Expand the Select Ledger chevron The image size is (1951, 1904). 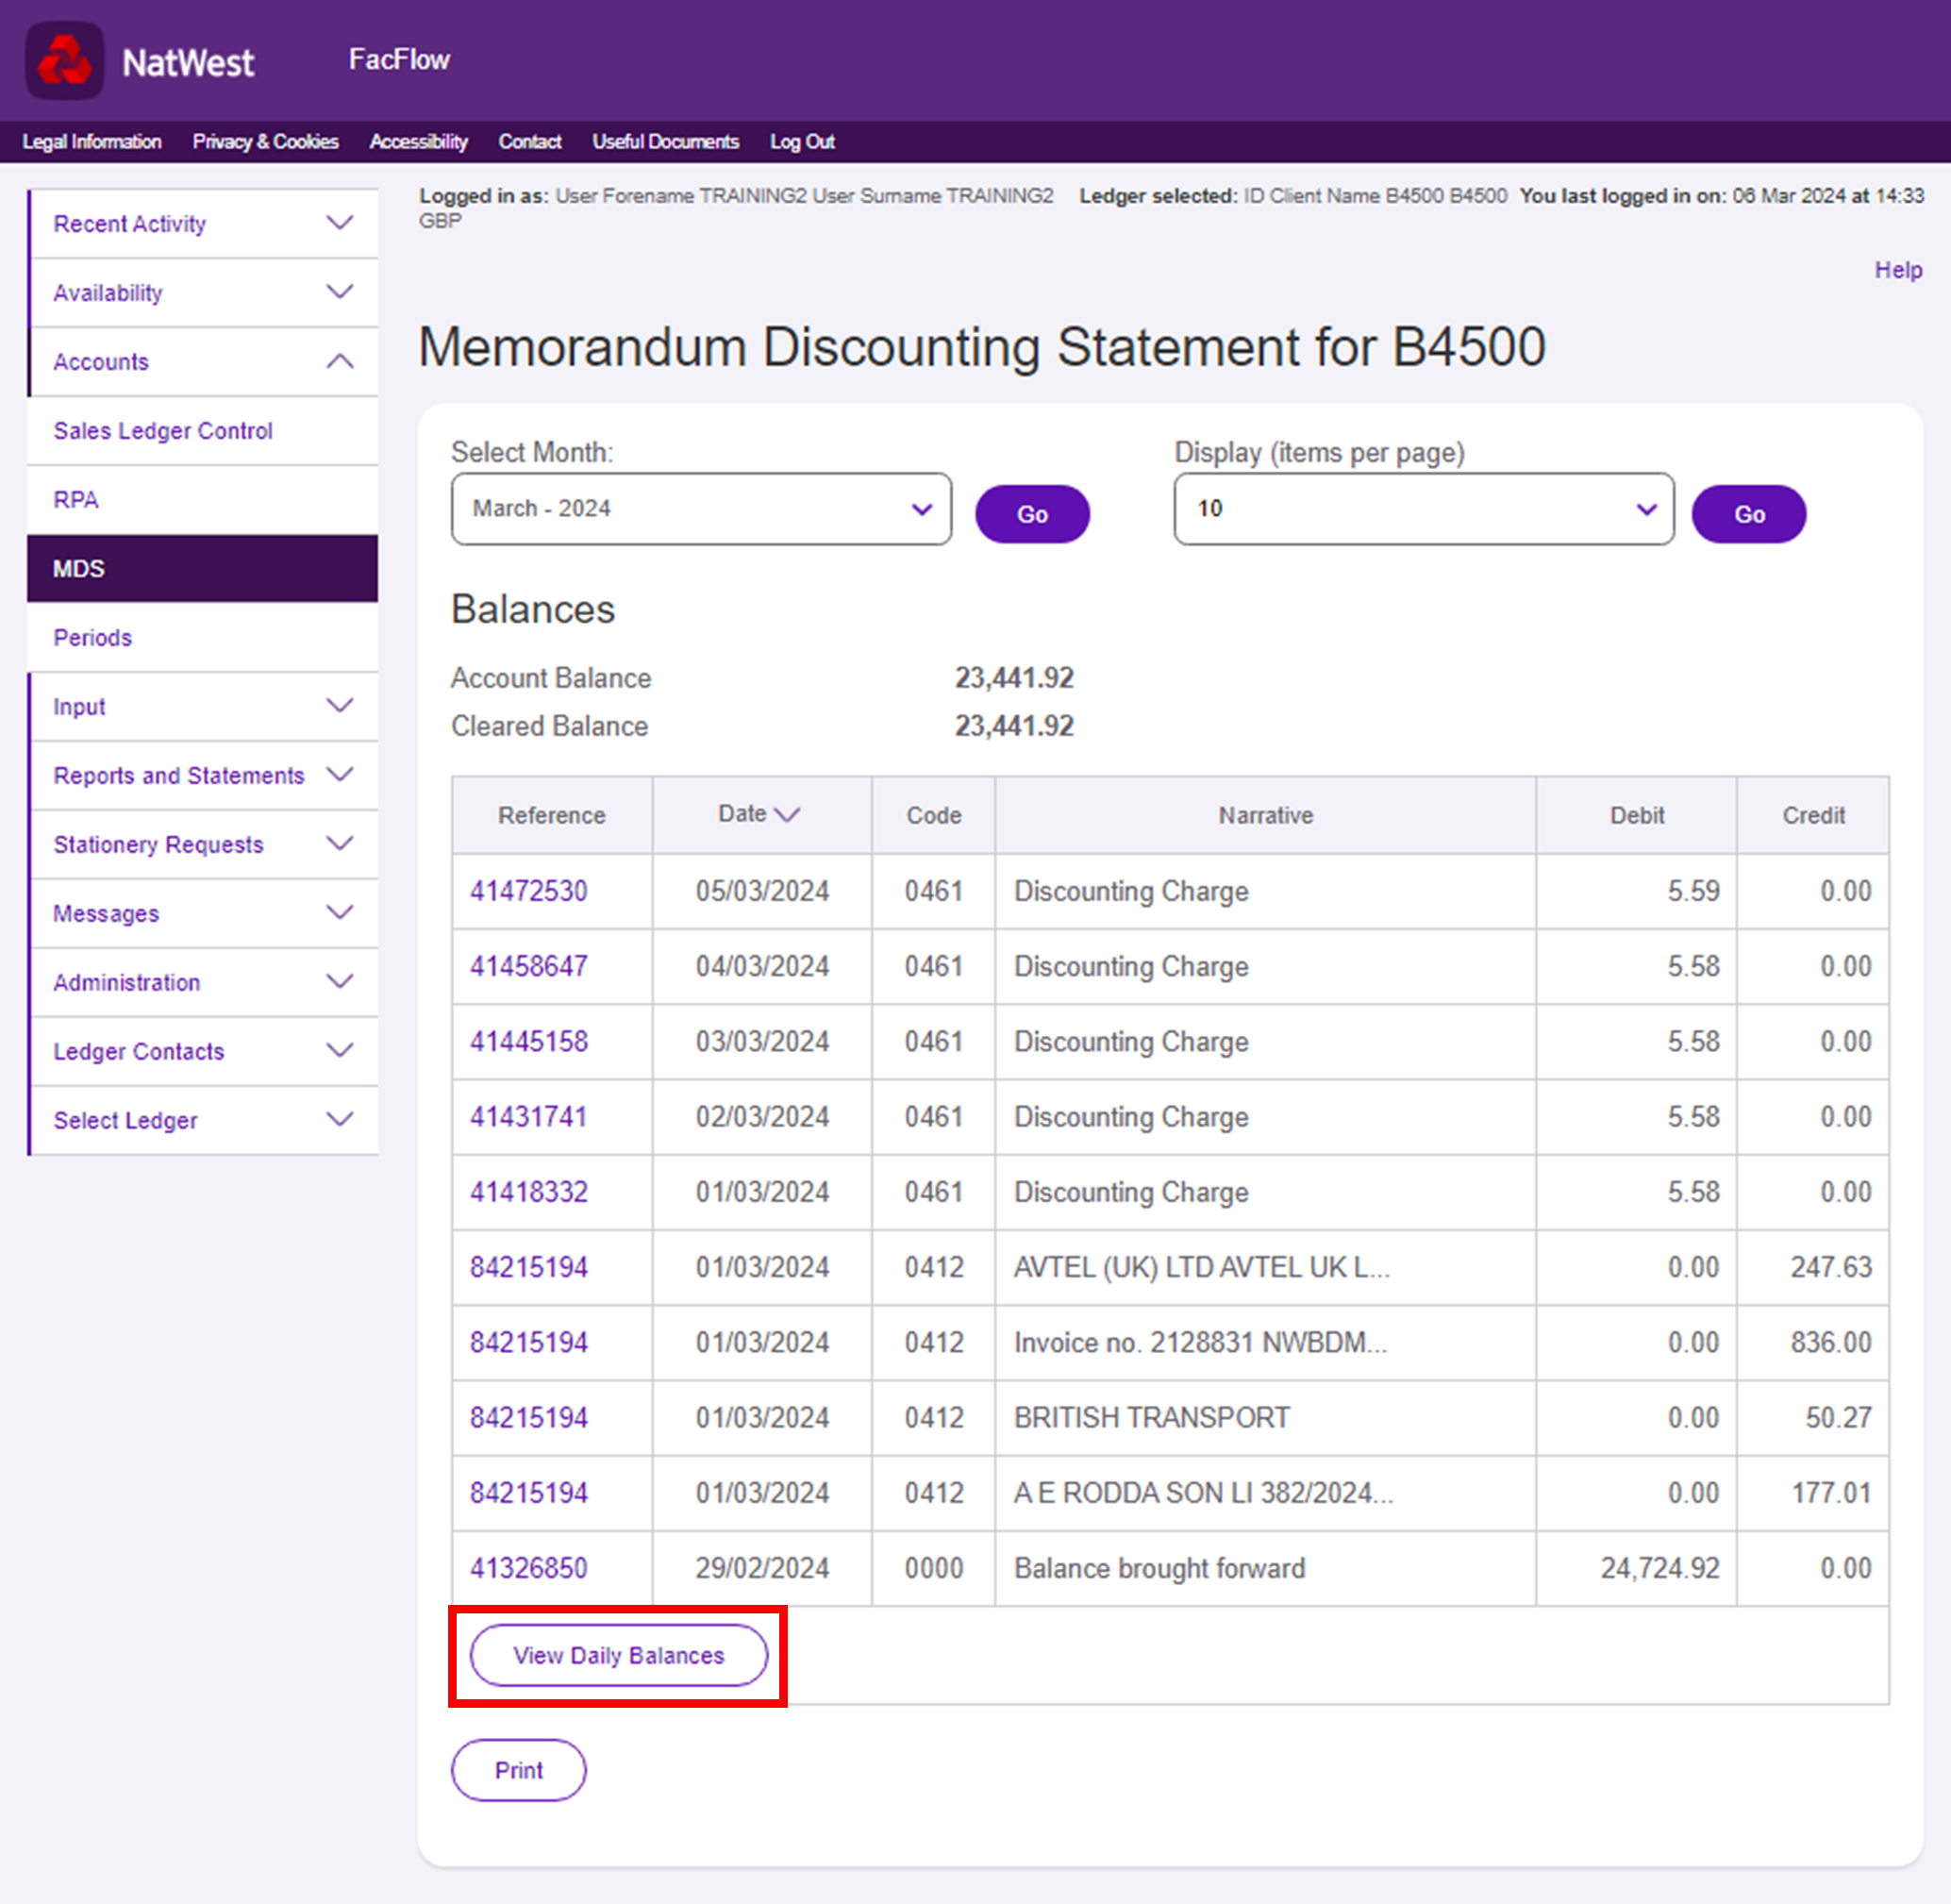340,1120
